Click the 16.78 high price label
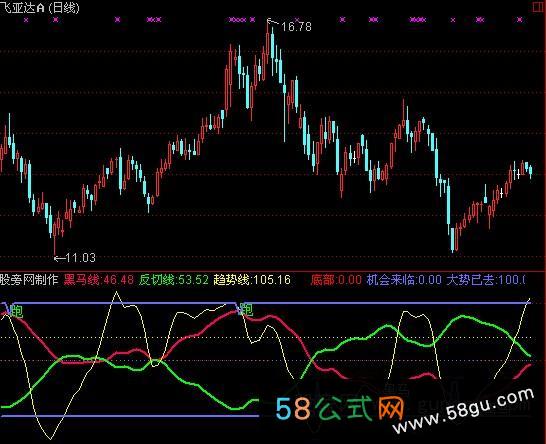546x444 pixels. (296, 26)
